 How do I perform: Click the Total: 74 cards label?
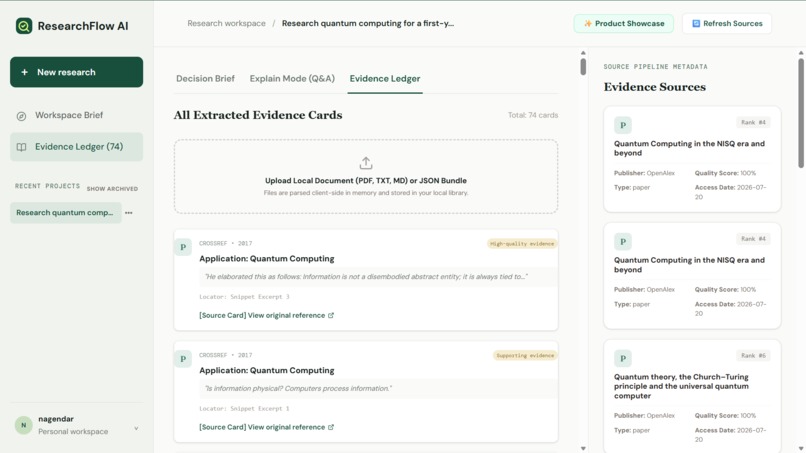tap(533, 115)
